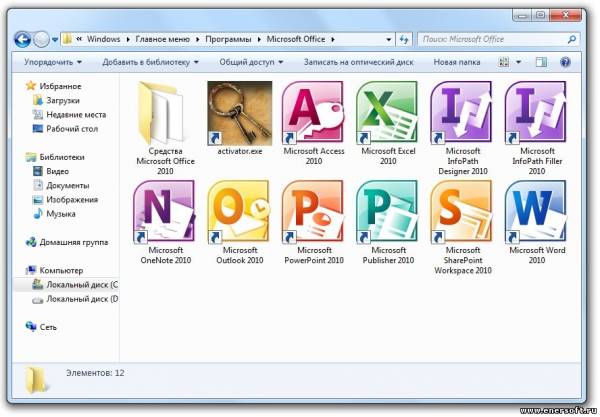Viewport: 600px width, 417px height.
Task: Open the Упорядочить menu
Action: 53,62
